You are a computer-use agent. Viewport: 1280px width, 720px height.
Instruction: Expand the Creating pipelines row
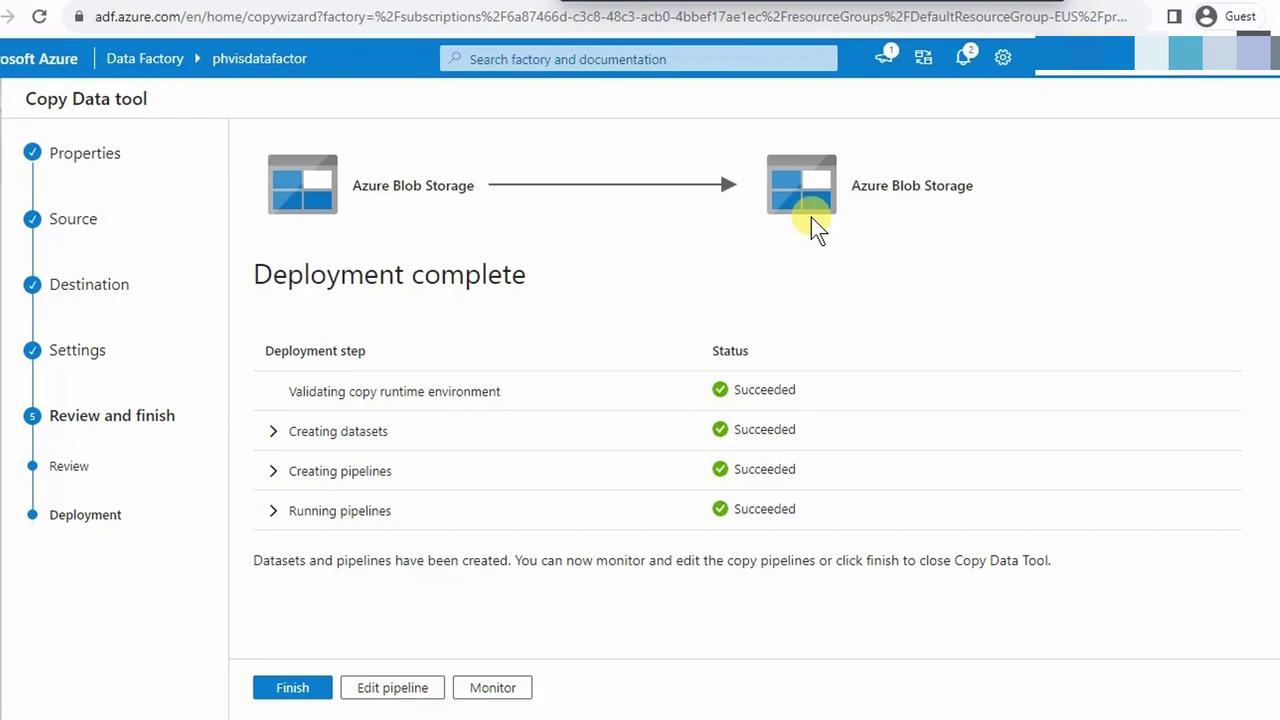273,471
